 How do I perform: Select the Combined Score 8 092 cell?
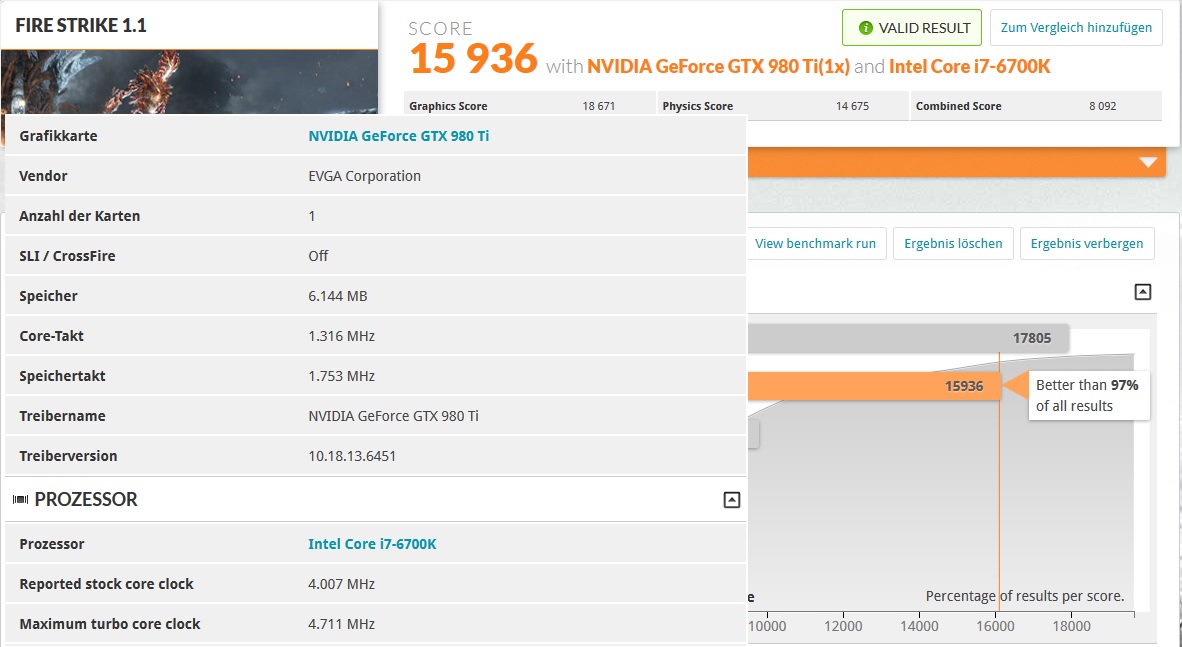pyautogui.click(x=1037, y=106)
